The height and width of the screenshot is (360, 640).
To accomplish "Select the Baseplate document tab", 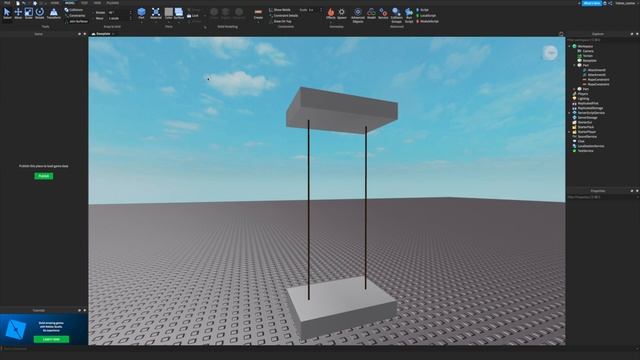I will pos(103,34).
